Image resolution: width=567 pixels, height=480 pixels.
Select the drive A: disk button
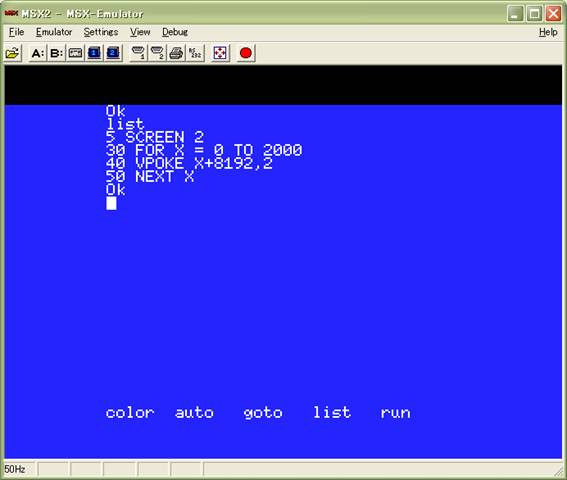click(38, 53)
